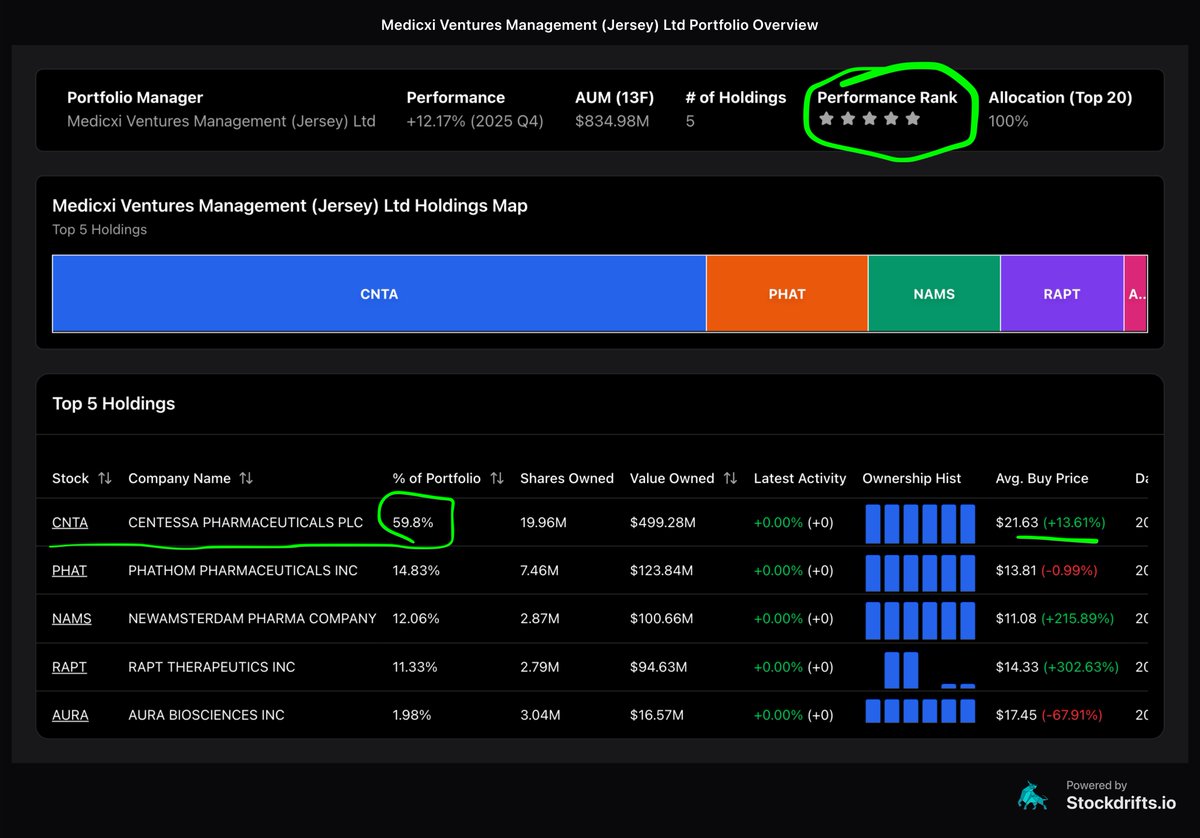
Task: Click the Stockdrifts bull logo icon
Action: click(x=1033, y=795)
